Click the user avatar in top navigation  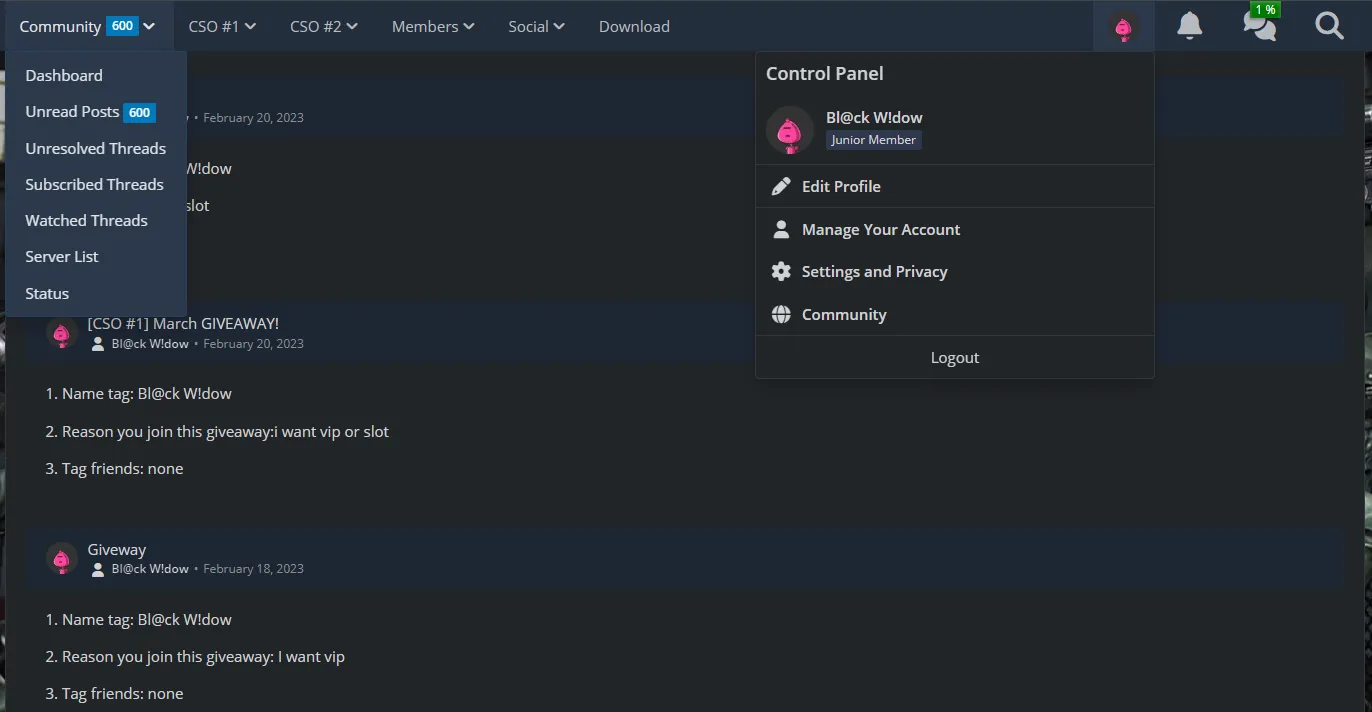1124,27
